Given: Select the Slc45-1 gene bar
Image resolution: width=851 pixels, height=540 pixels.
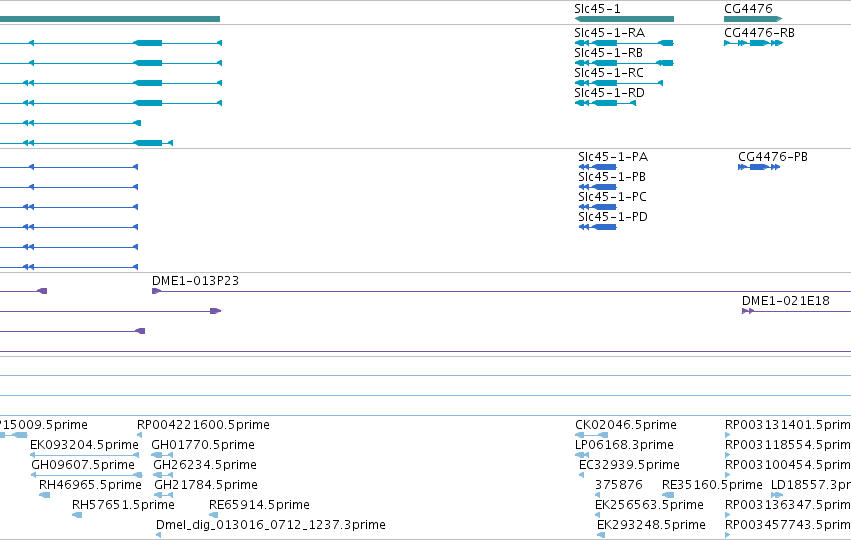Looking at the screenshot, I should tap(624, 19).
